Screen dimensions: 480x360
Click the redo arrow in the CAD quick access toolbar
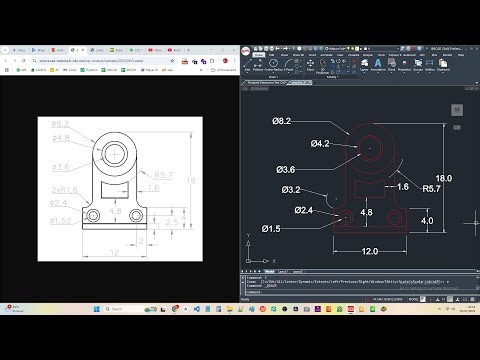(x=287, y=49)
